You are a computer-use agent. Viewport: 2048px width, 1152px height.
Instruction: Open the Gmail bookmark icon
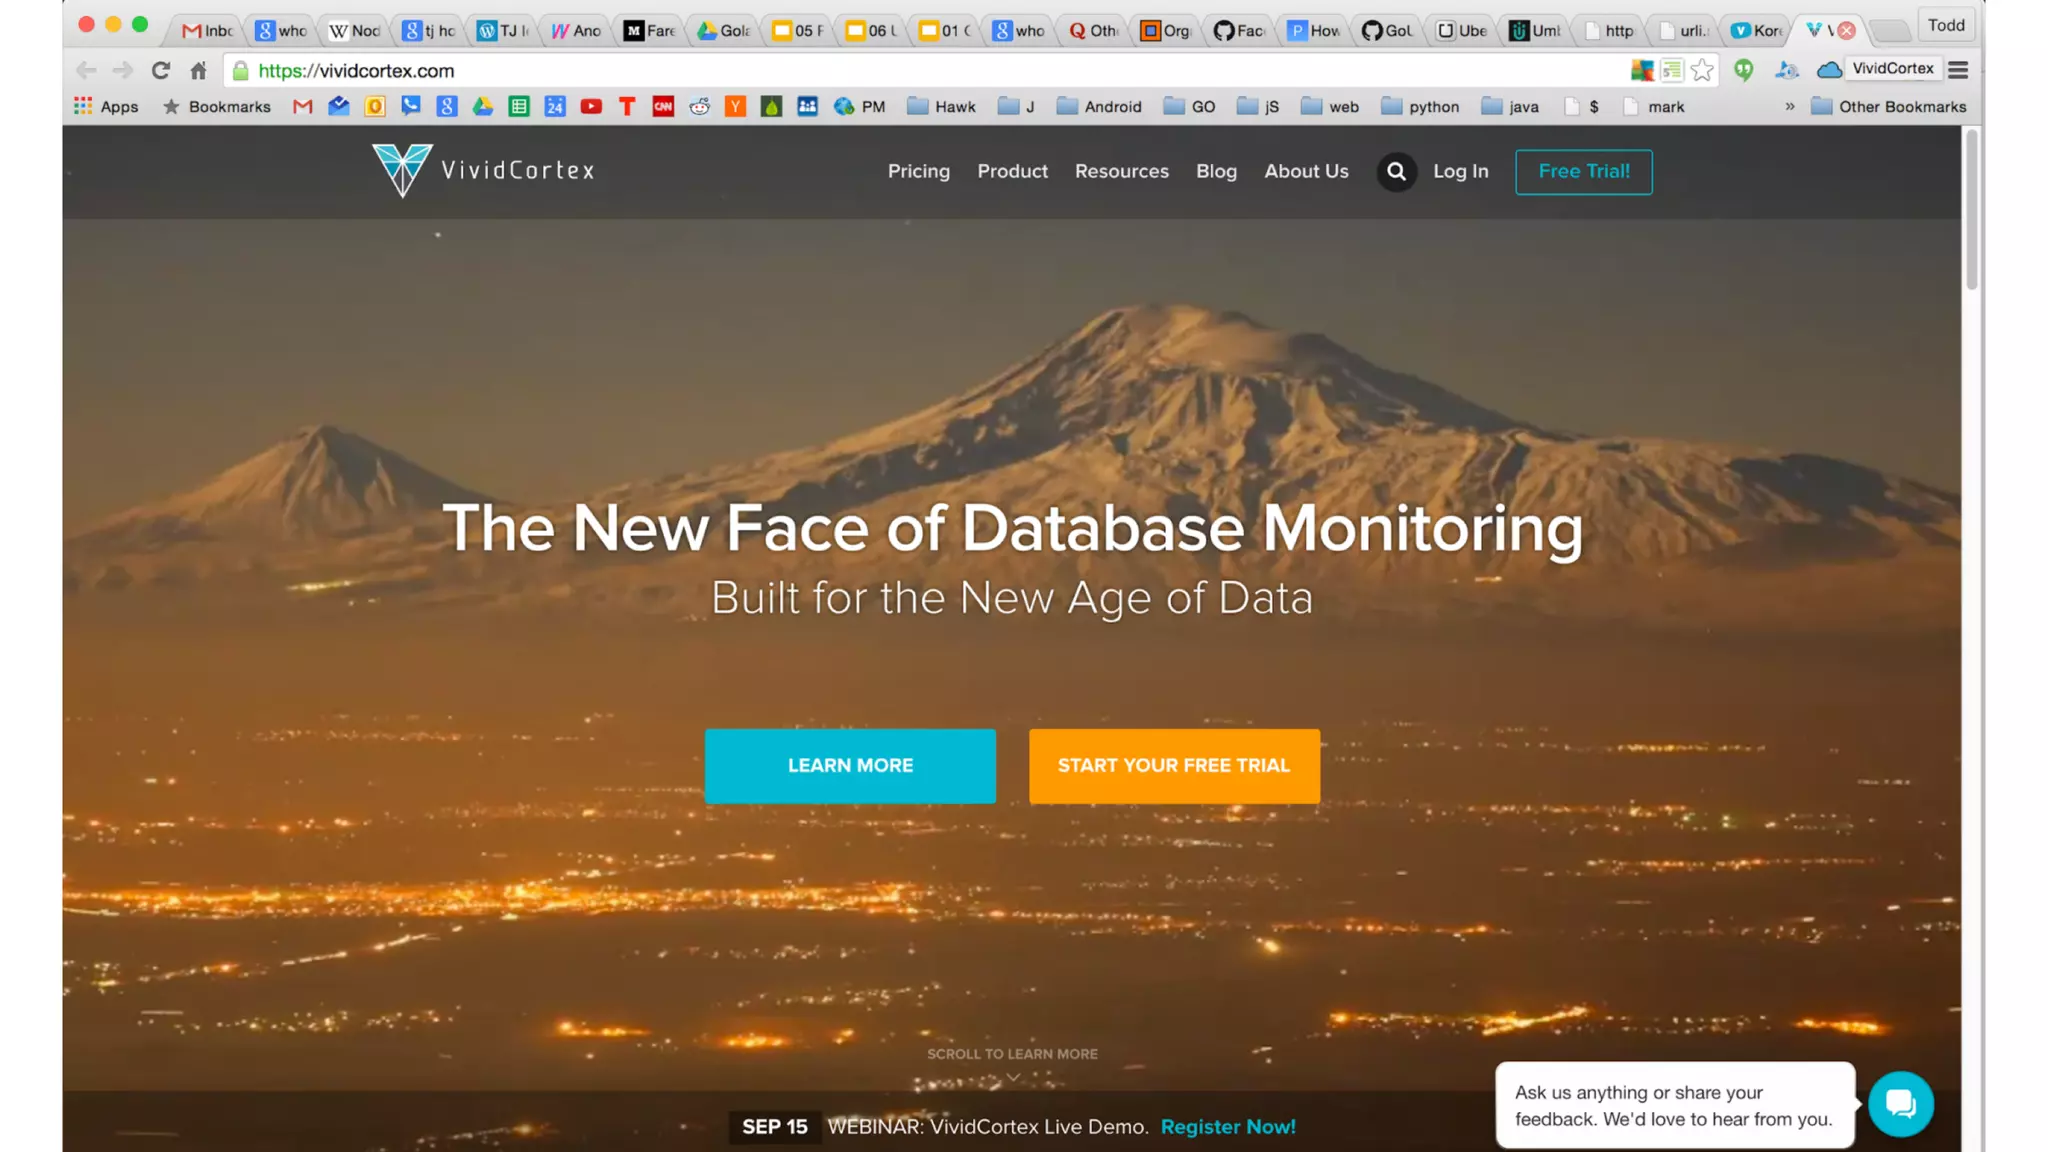302,106
